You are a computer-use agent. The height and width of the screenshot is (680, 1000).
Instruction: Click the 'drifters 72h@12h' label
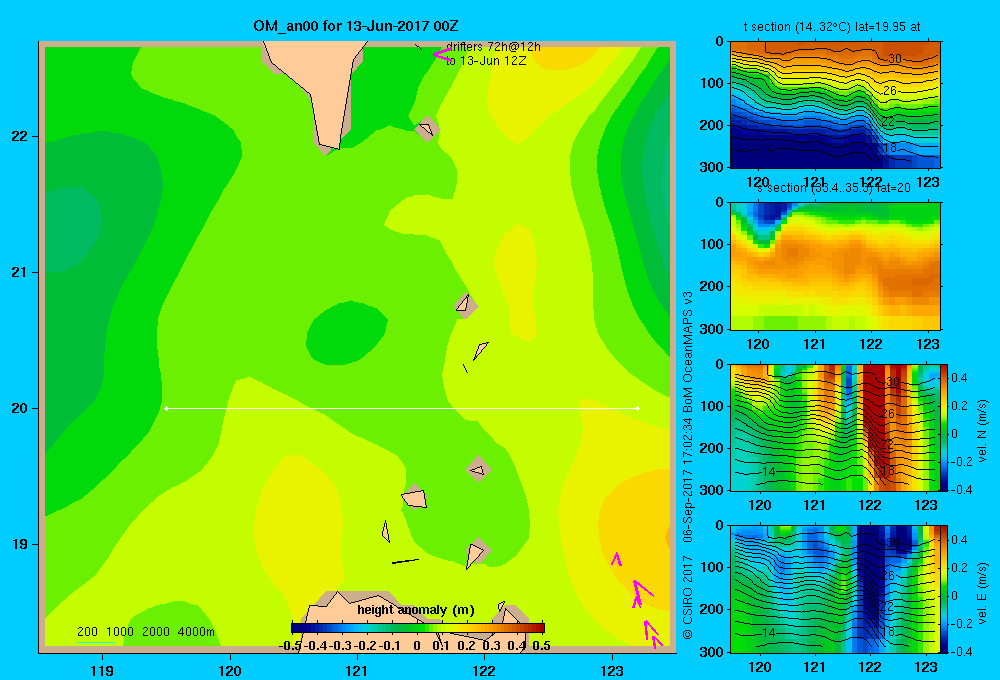[x=493, y=47]
